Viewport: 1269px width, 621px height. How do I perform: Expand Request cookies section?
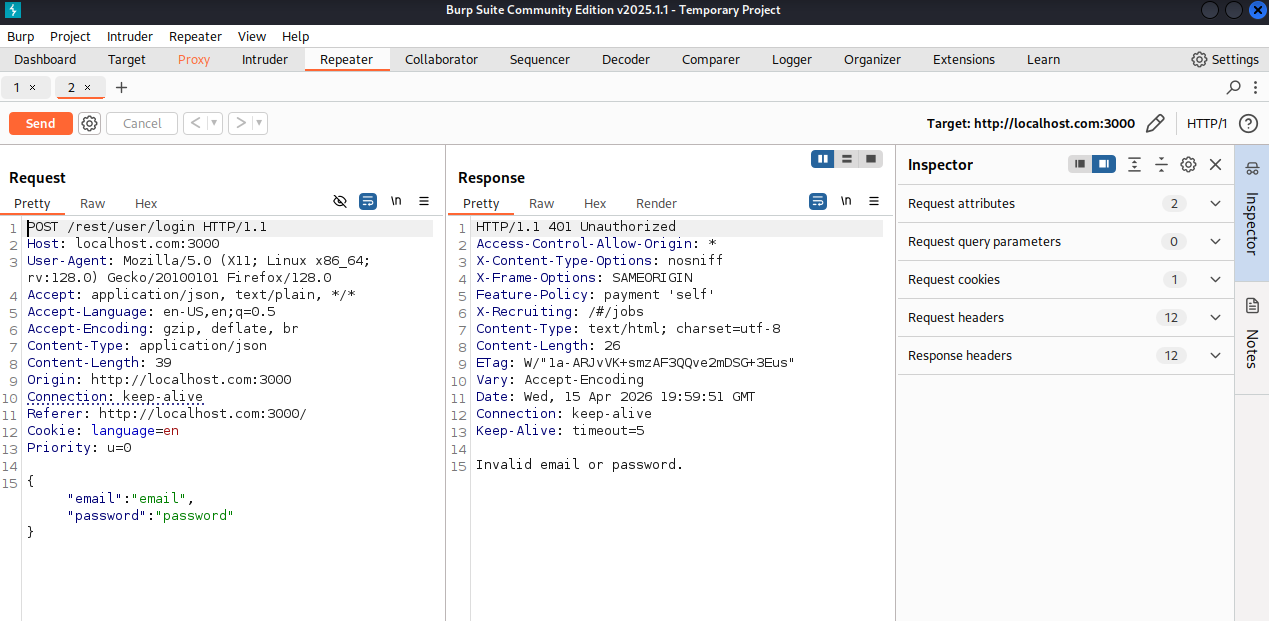click(x=1215, y=279)
